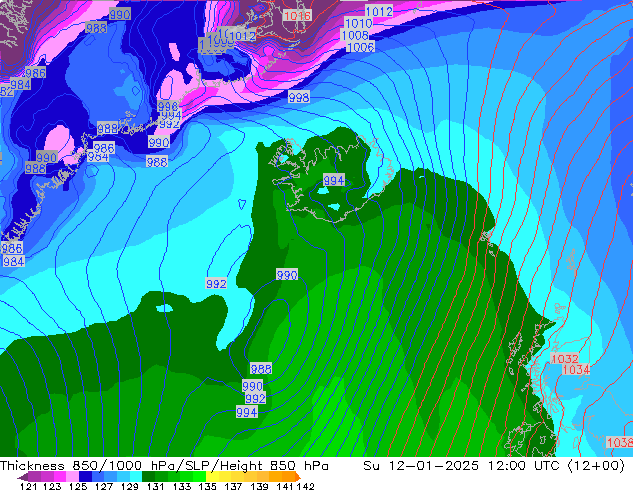634x490 pixels.
Task: Click the '988' label inside the southern low
Action: 261,369
